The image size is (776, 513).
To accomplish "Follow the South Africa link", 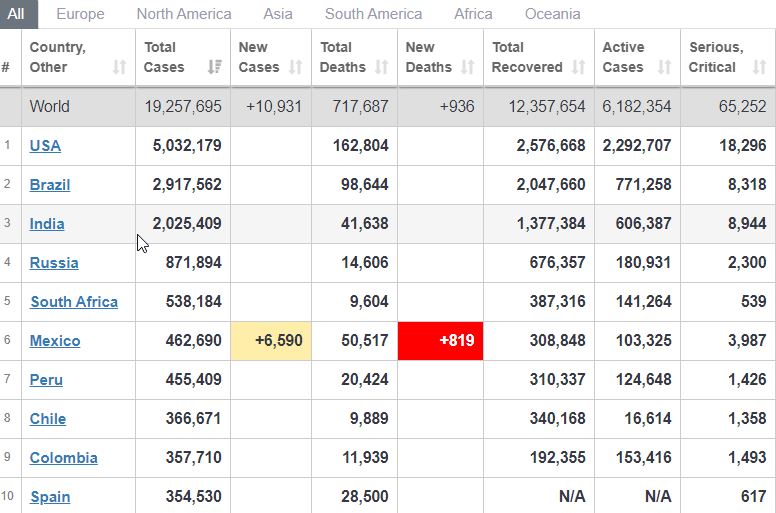I will [x=74, y=302].
